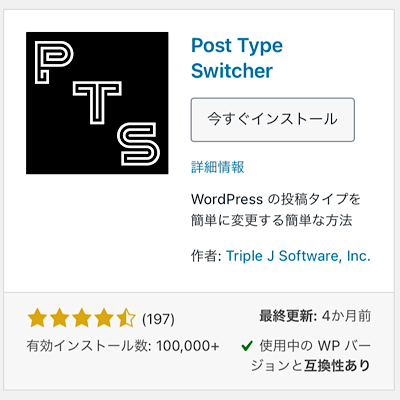Click the letter P in the logo
The width and height of the screenshot is (400, 400).
pyautogui.click(x=54, y=62)
